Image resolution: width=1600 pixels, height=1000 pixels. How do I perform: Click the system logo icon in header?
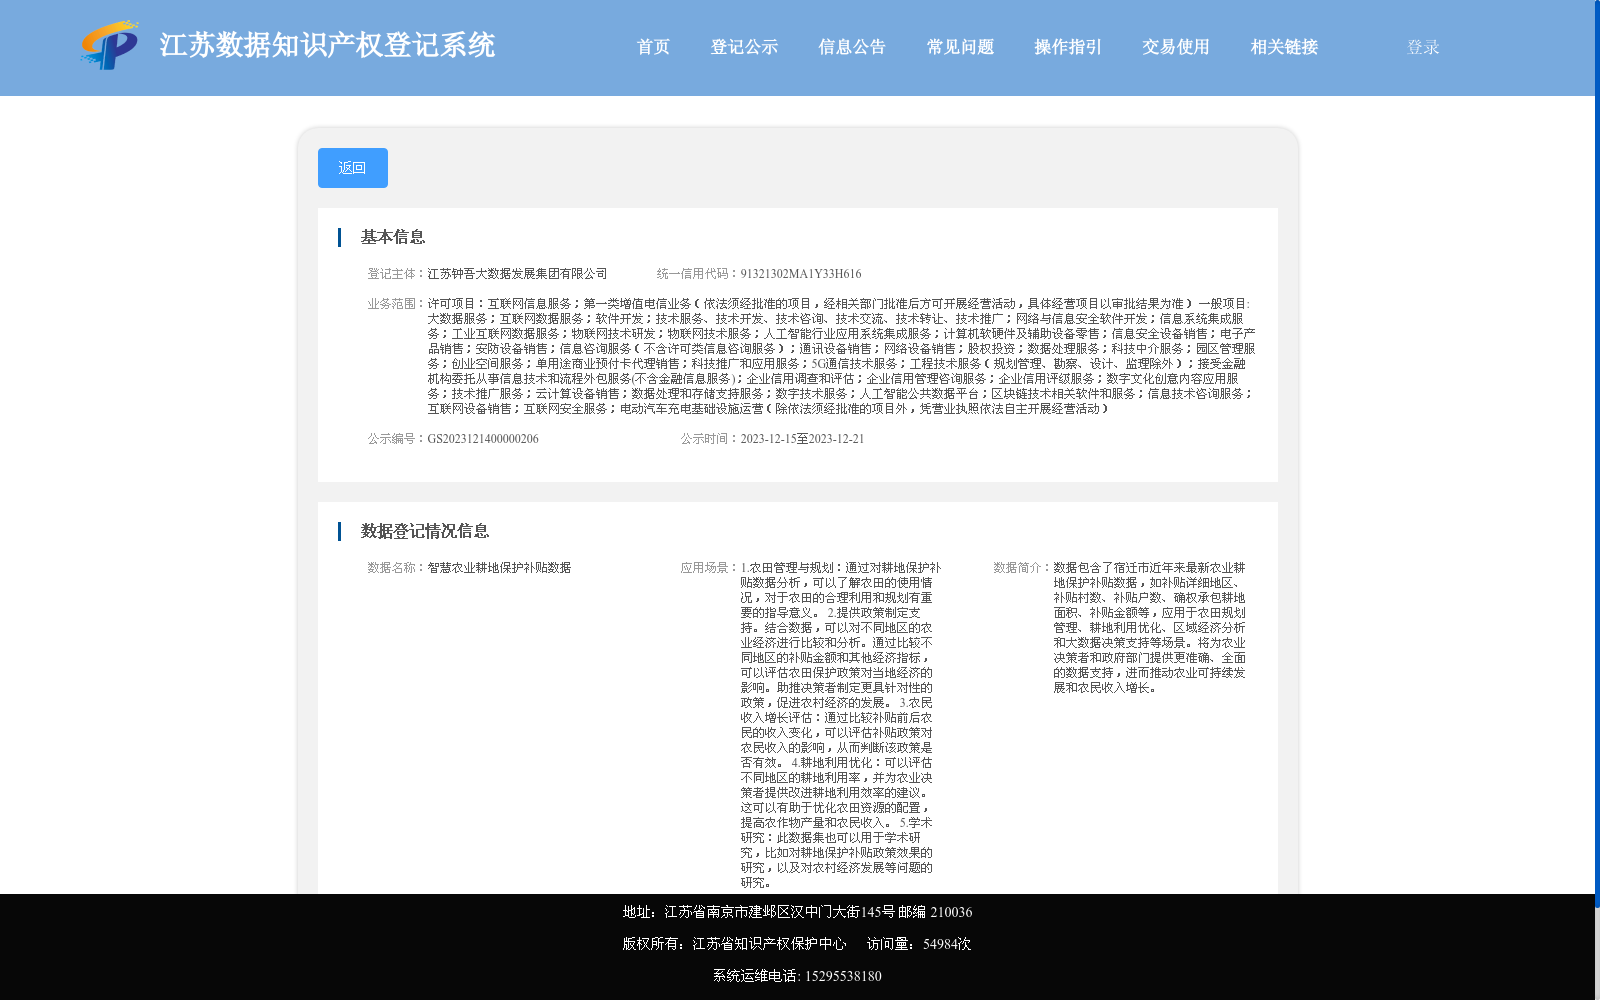pyautogui.click(x=109, y=46)
